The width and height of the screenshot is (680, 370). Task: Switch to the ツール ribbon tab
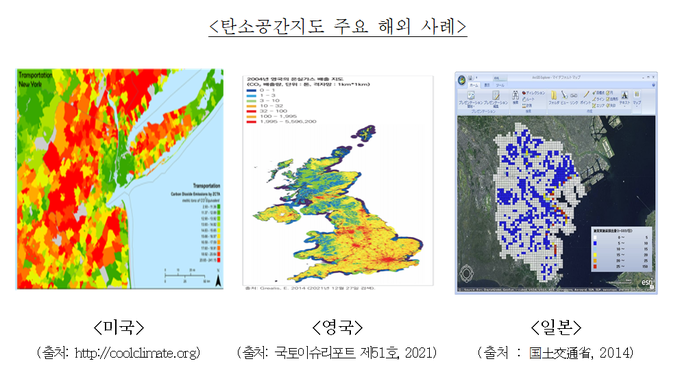tap(500, 85)
